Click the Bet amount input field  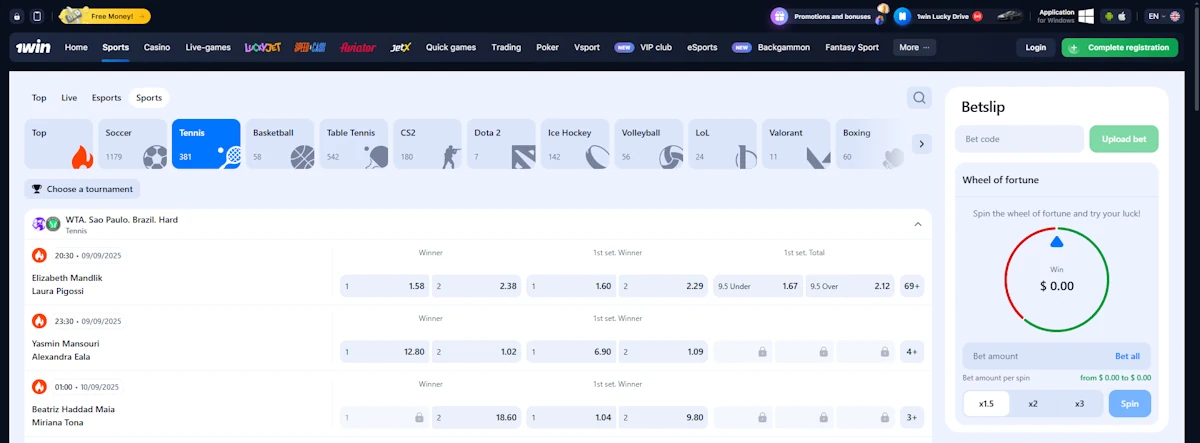1034,356
